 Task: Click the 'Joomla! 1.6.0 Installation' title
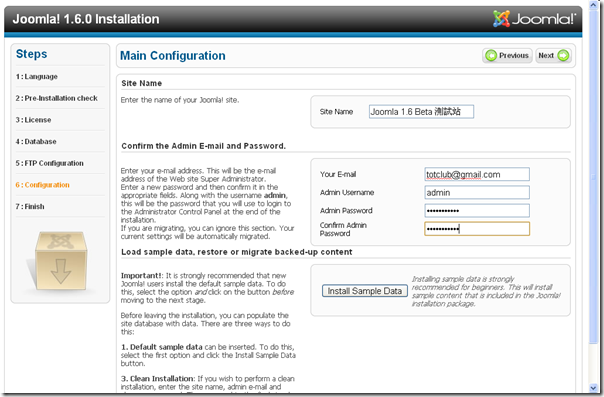[86, 19]
